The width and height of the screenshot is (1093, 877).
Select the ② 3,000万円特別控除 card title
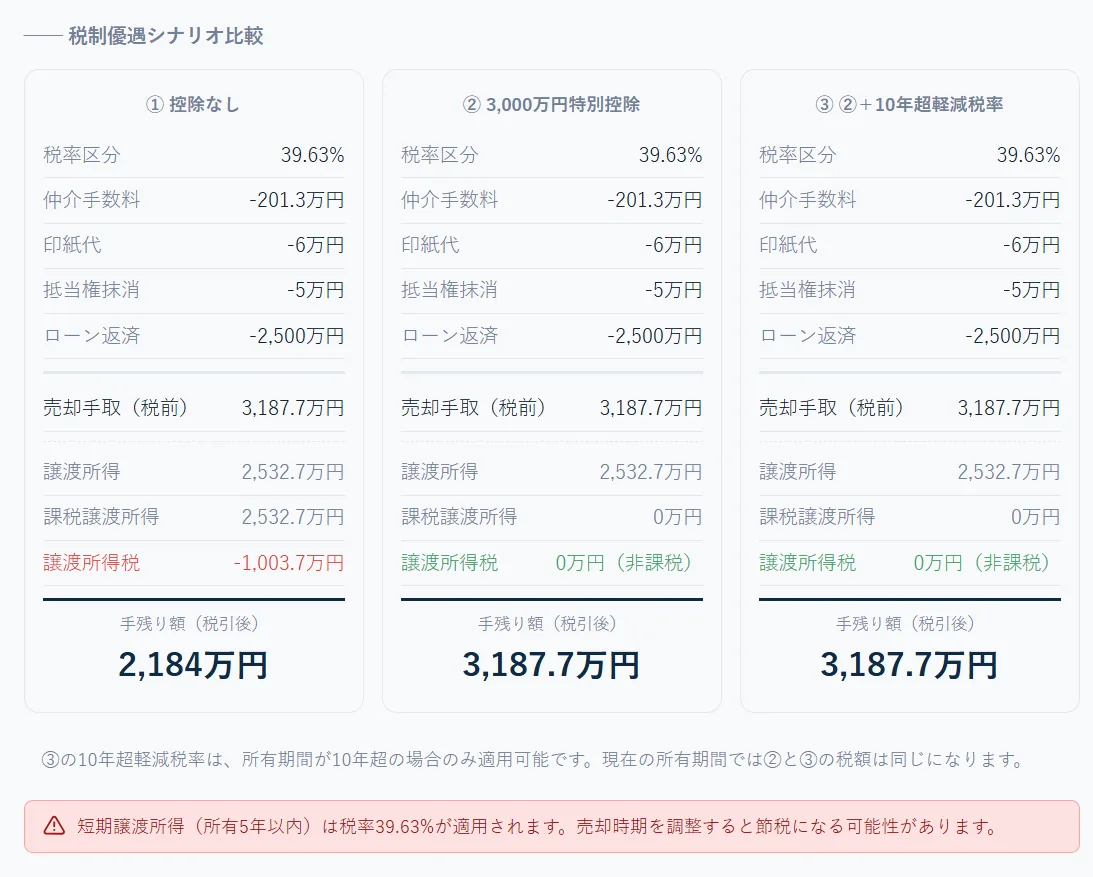point(551,105)
